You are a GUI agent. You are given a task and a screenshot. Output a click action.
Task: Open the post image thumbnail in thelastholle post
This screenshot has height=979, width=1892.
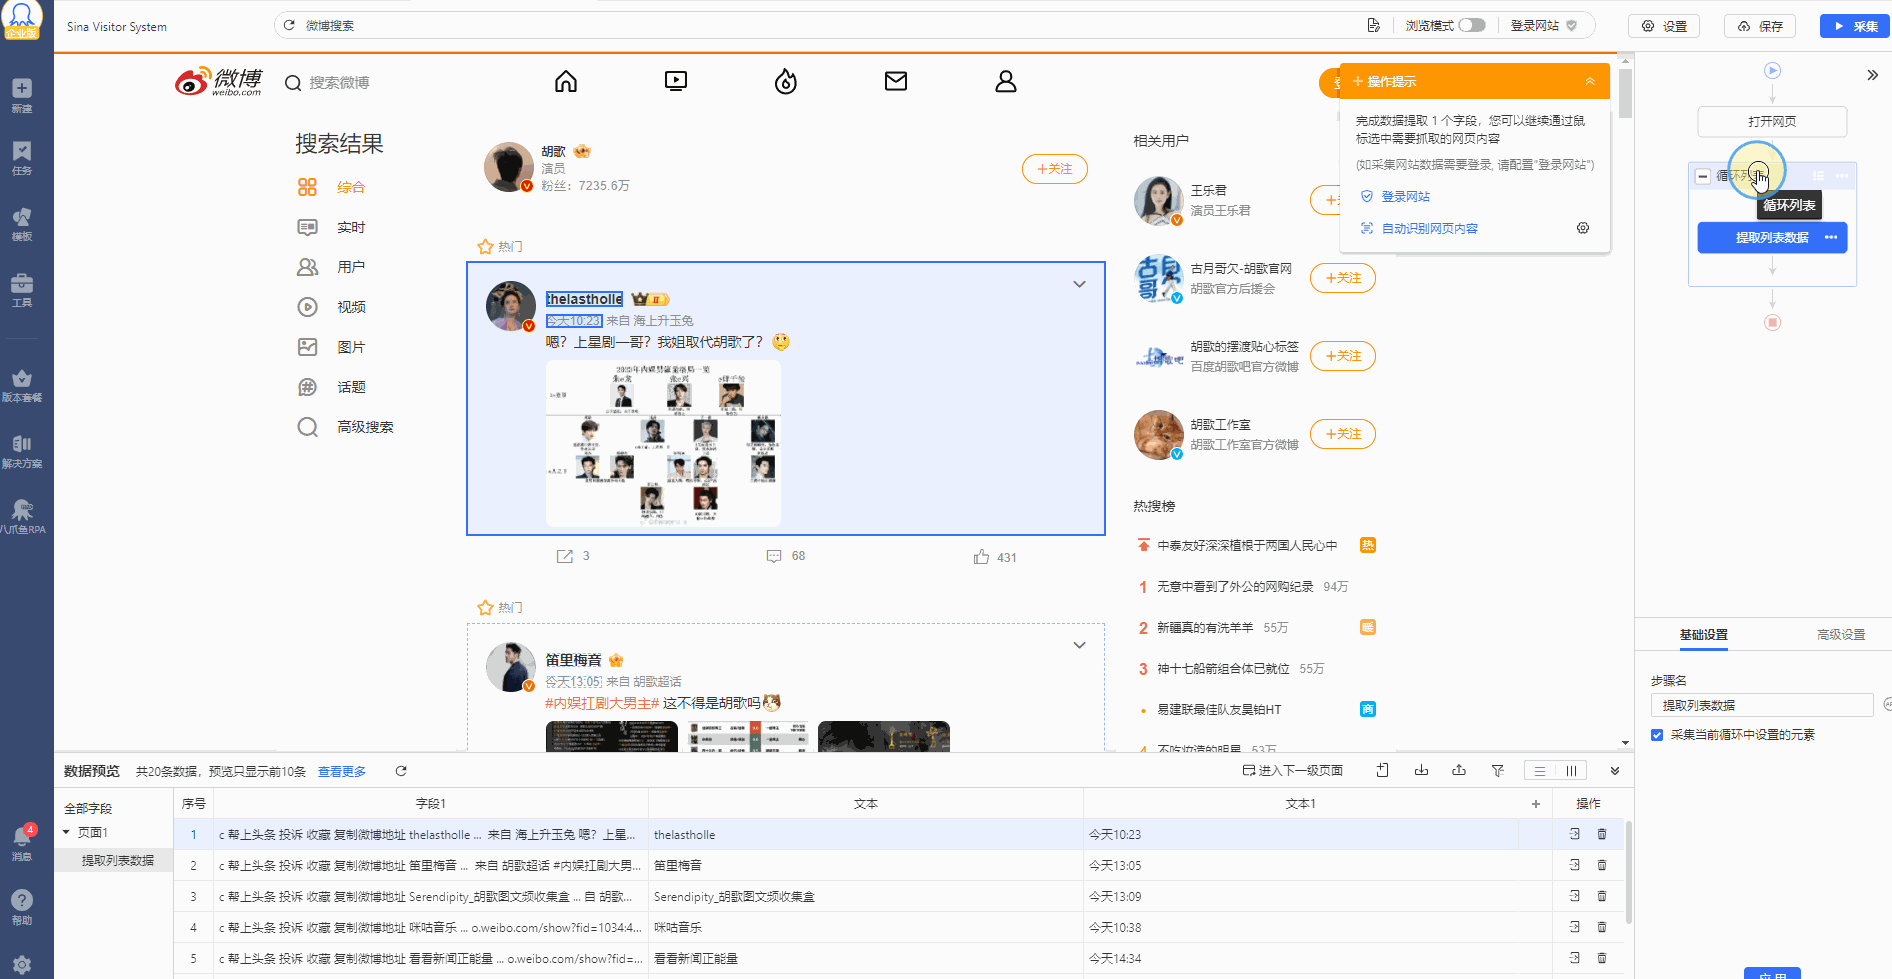(663, 443)
